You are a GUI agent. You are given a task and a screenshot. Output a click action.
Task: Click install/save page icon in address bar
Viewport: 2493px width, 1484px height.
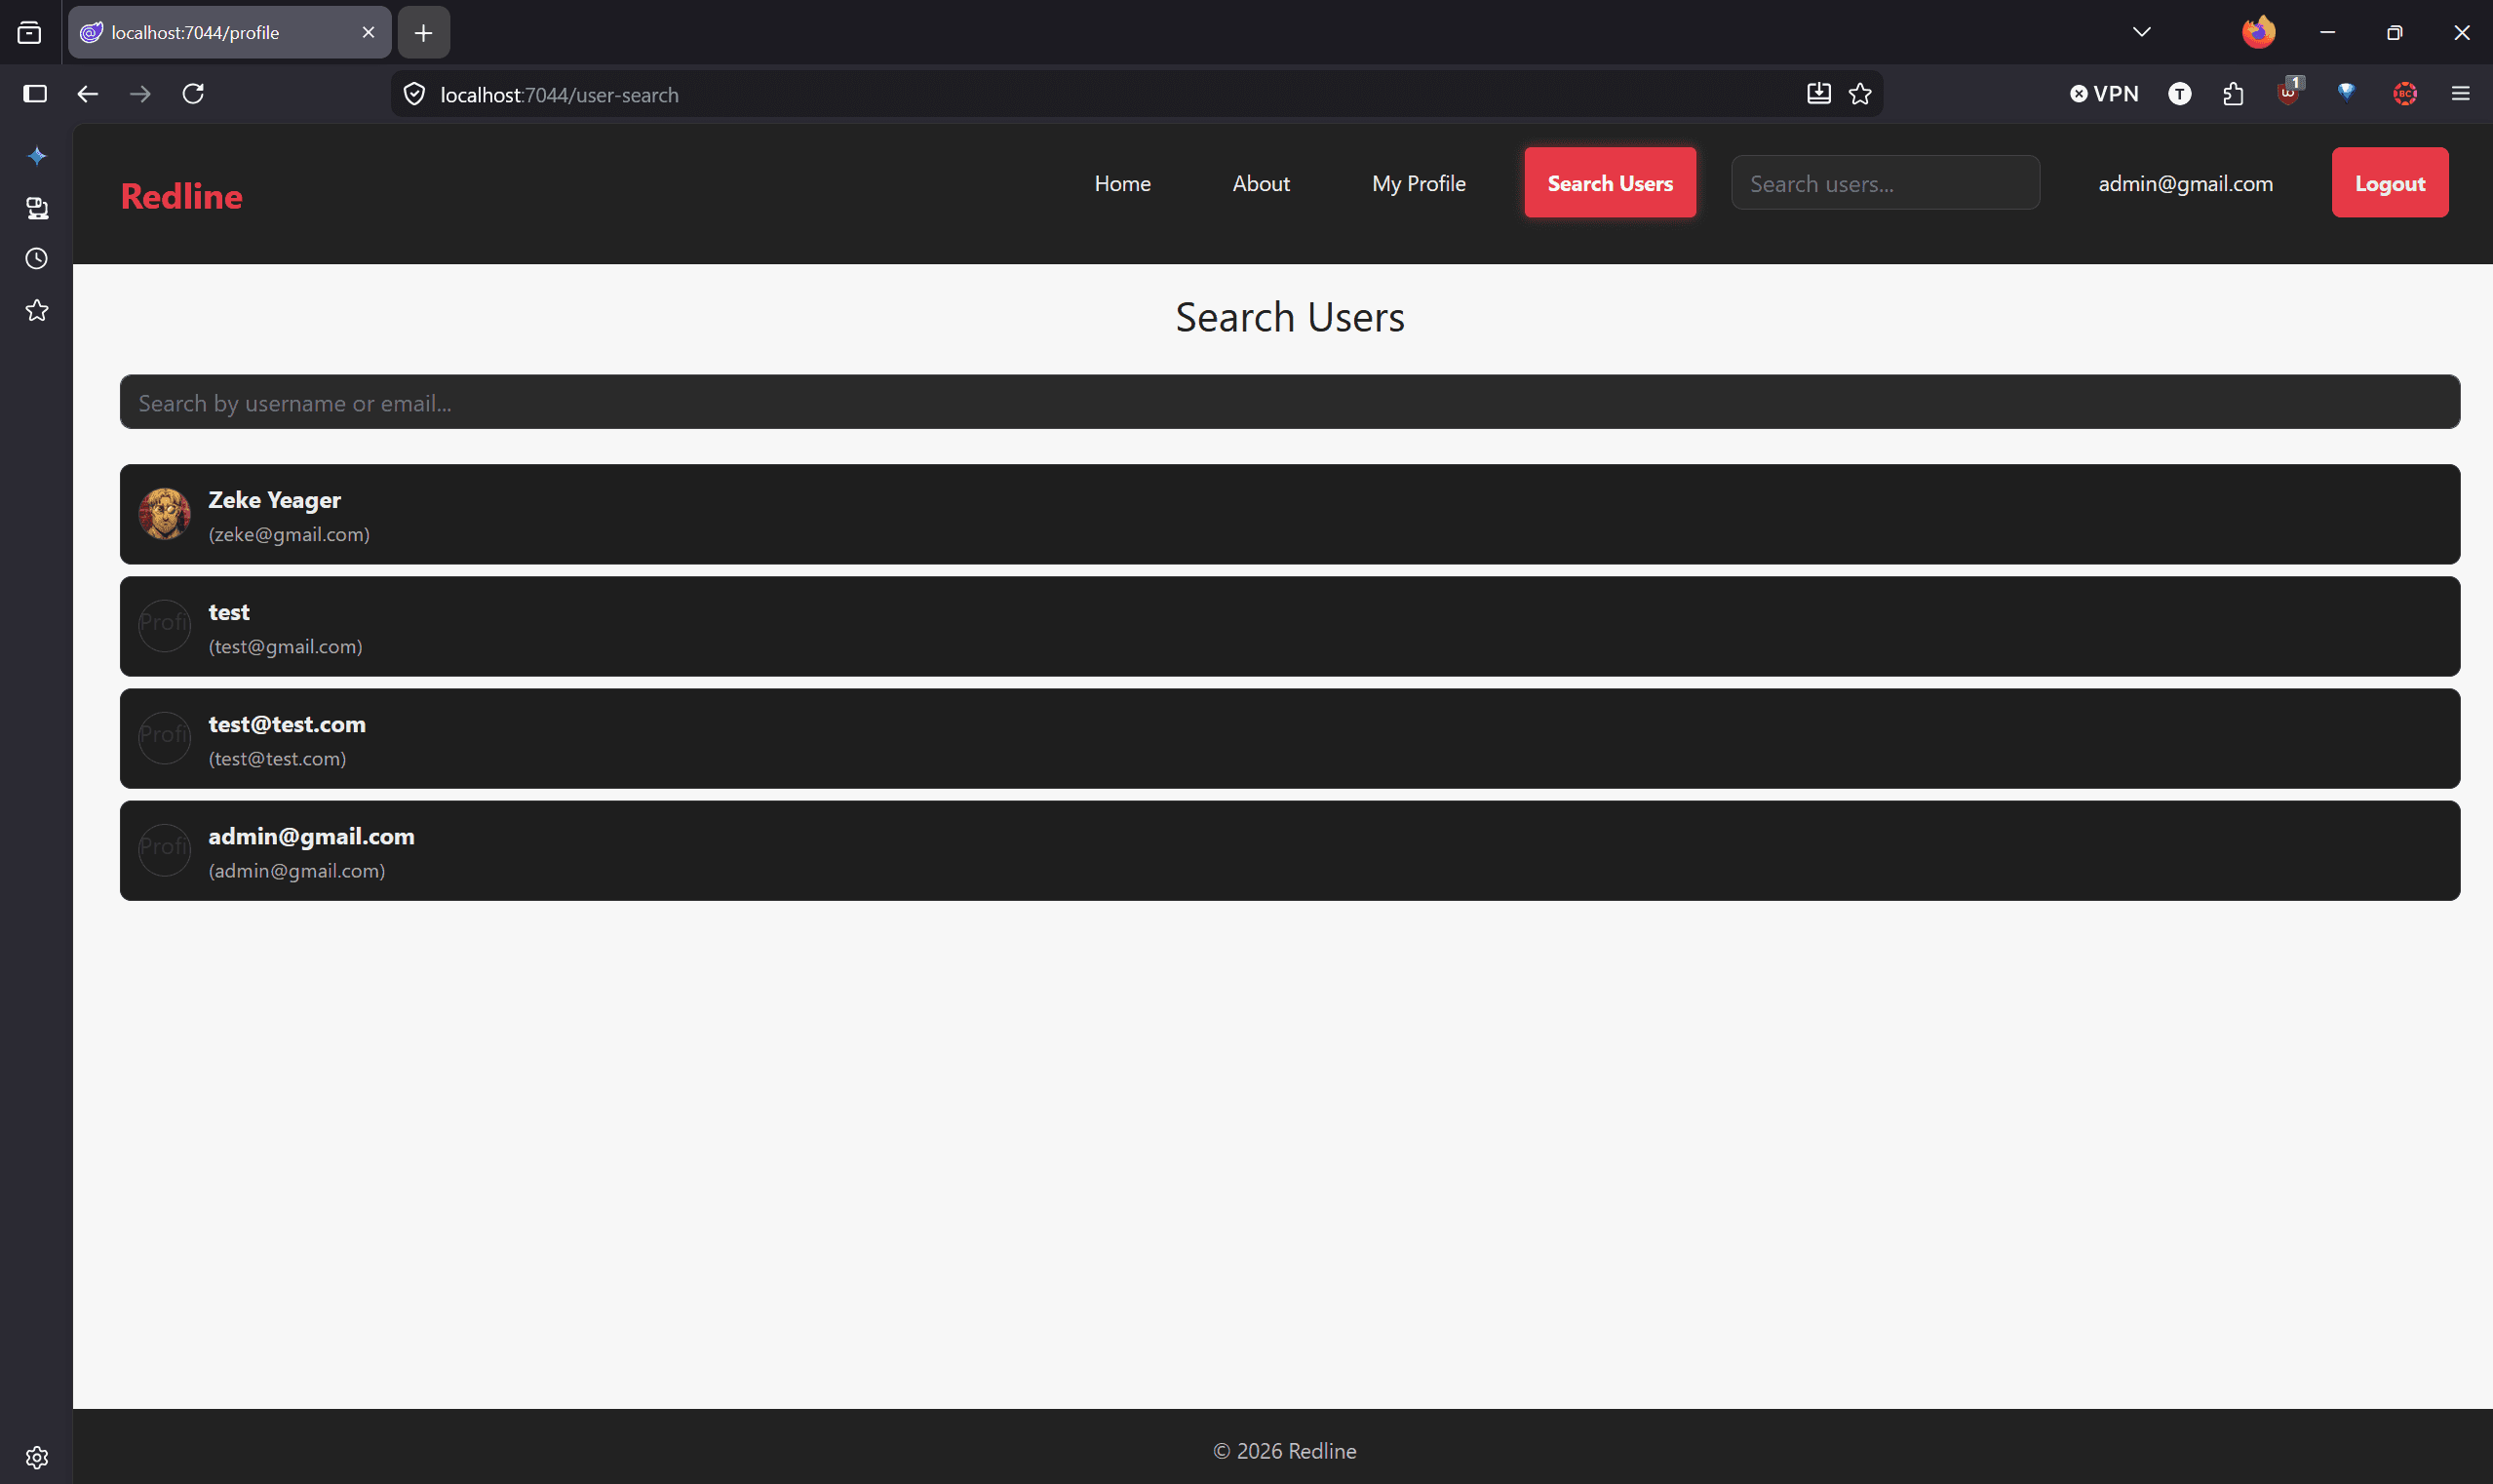click(x=1819, y=94)
